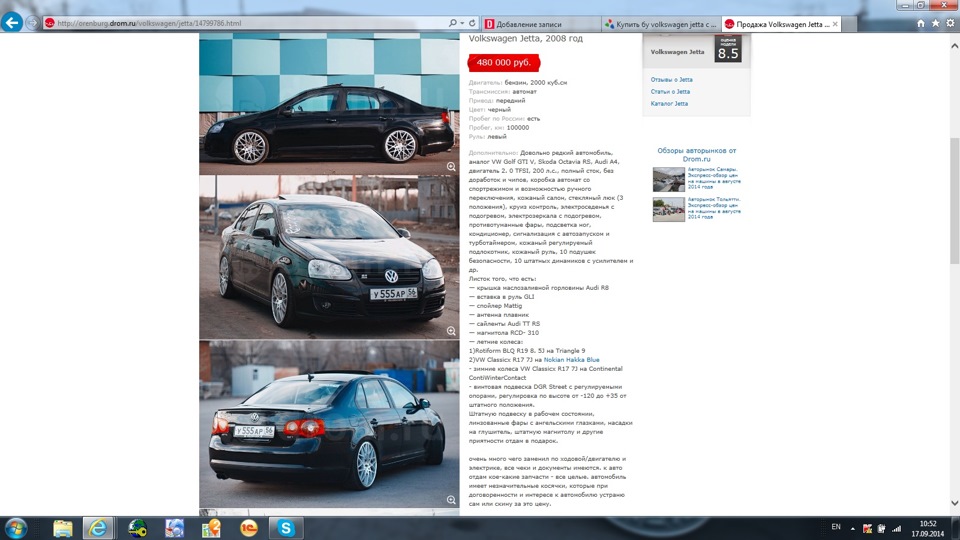Click the browser forward arrow button

[32, 23]
